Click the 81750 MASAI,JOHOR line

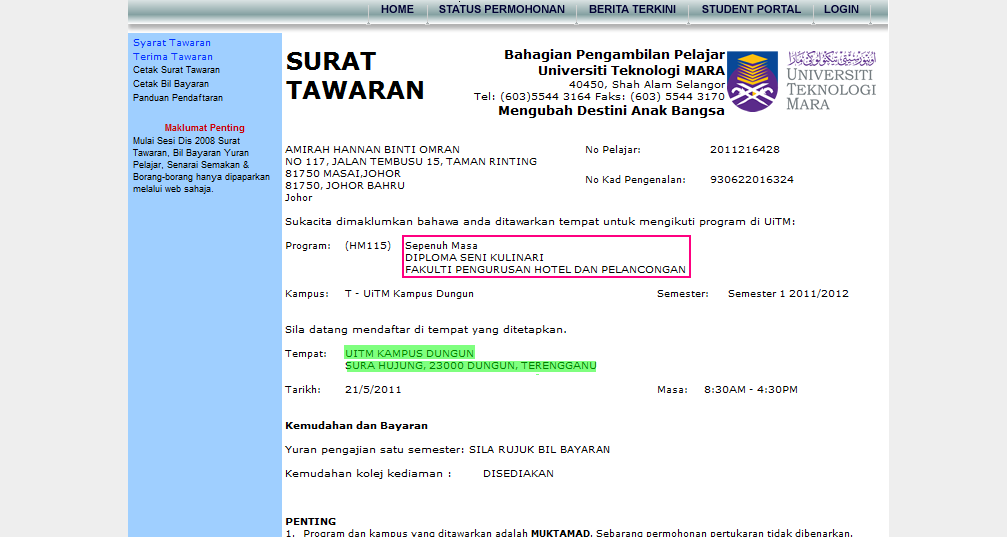343,174
